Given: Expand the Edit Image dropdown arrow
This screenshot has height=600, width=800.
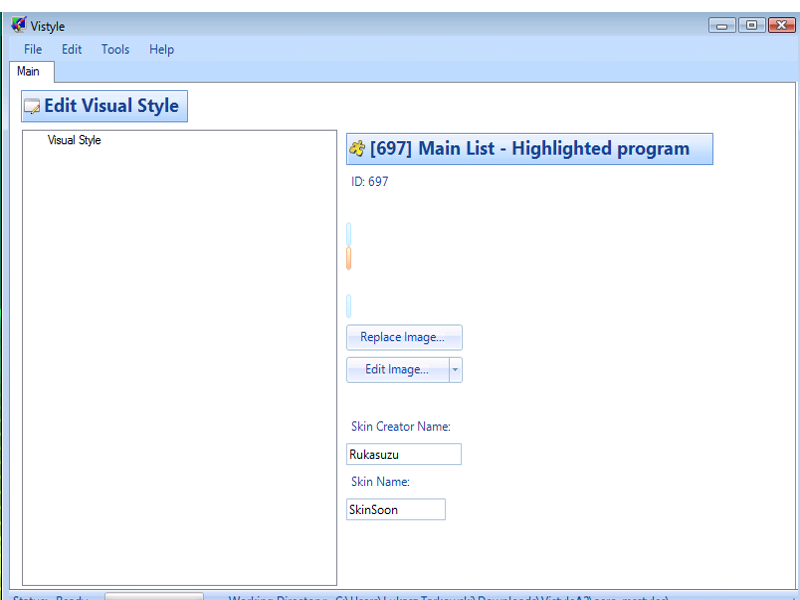Looking at the screenshot, I should (456, 370).
